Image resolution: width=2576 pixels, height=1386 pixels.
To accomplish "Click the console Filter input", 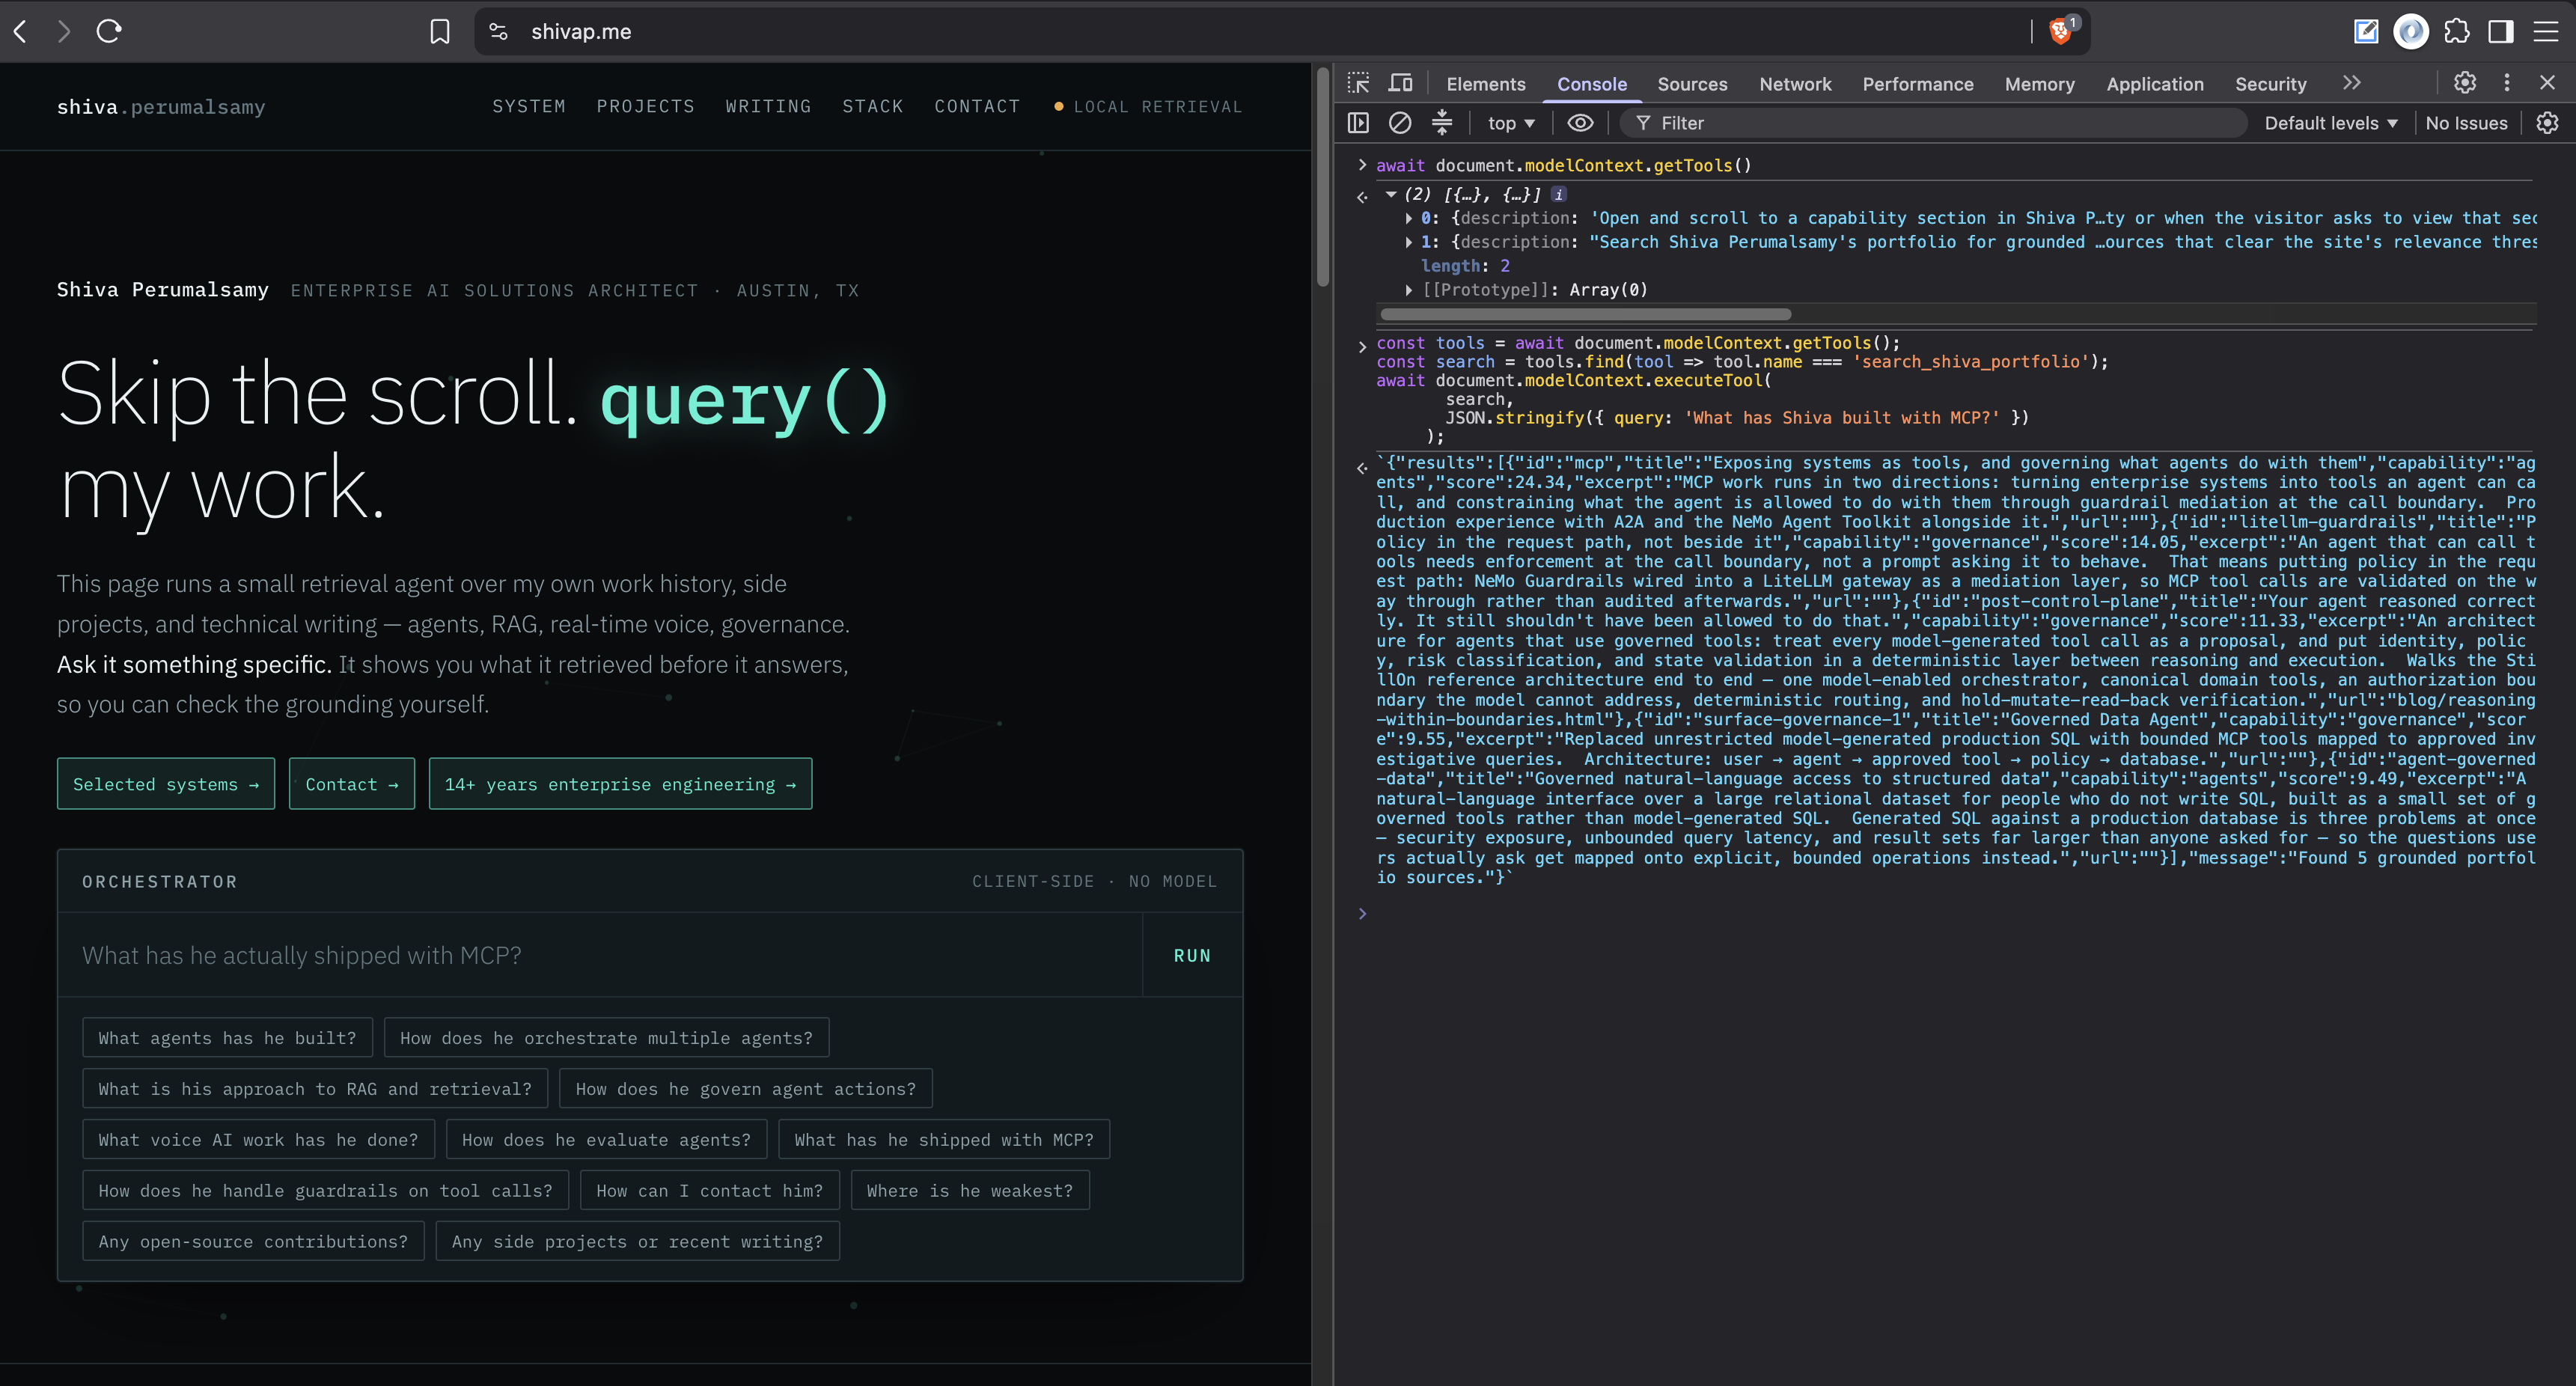I will 1934,123.
